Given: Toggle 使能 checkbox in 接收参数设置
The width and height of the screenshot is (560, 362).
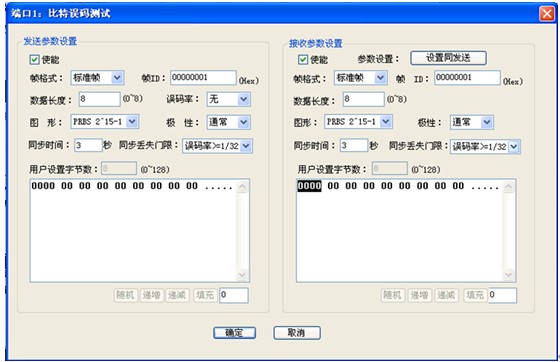Looking at the screenshot, I should click(303, 59).
